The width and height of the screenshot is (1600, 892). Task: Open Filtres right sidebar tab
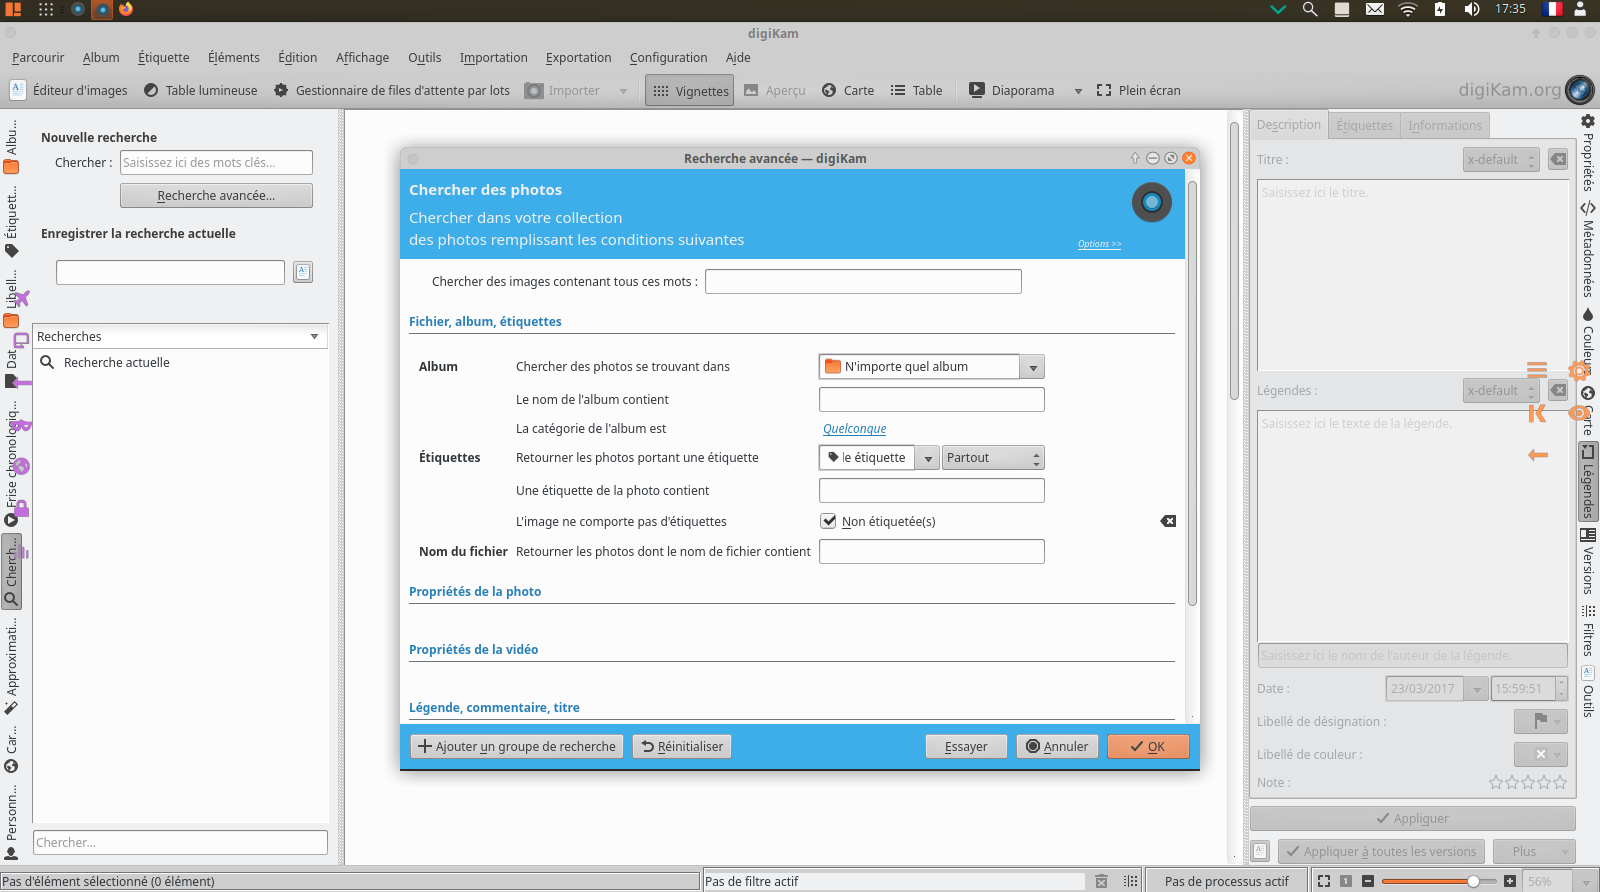coord(1588,630)
